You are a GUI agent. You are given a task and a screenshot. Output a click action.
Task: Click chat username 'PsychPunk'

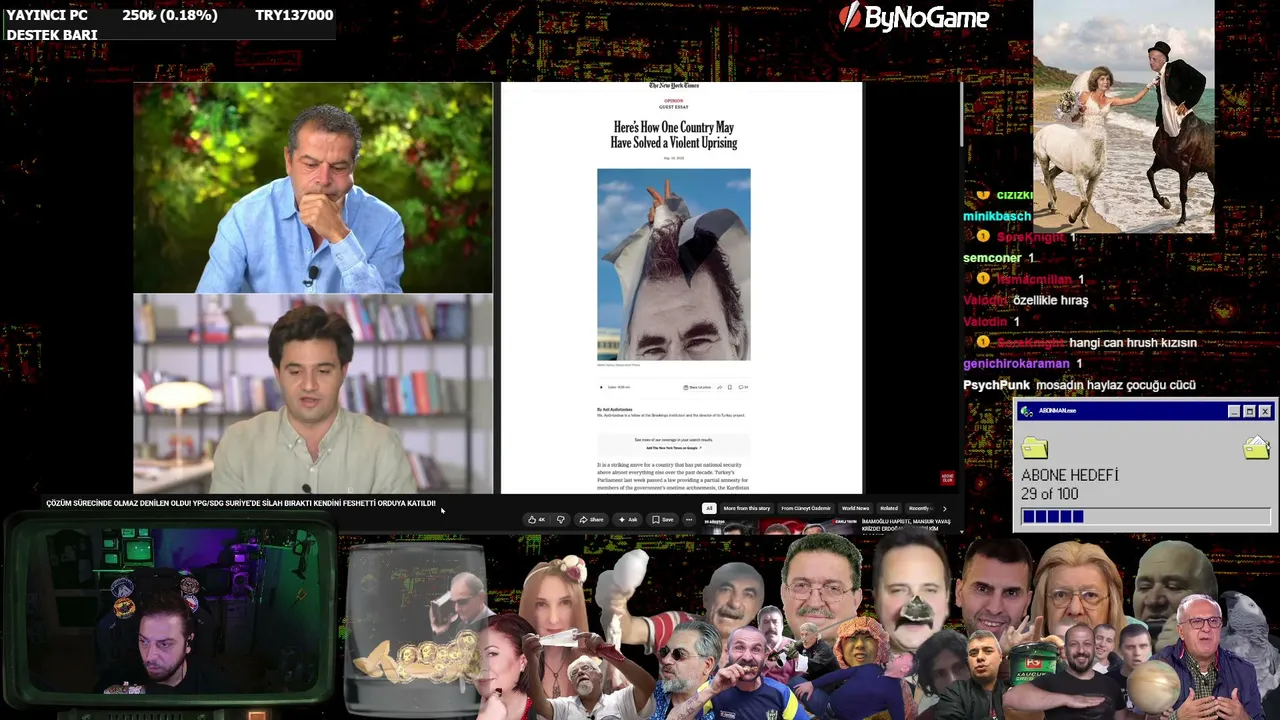[996, 385]
